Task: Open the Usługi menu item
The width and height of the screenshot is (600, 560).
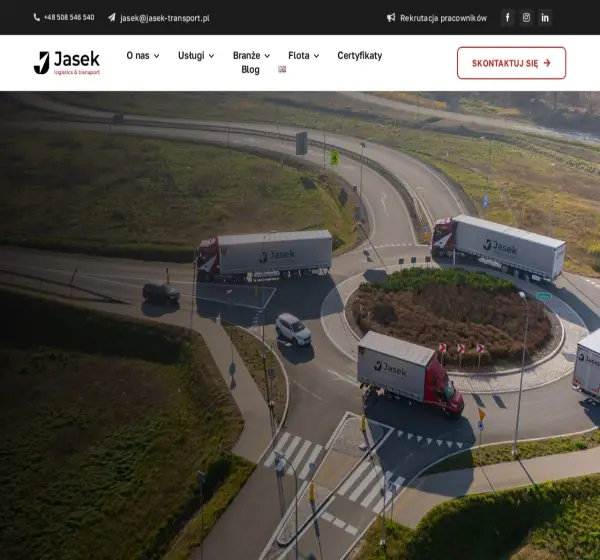Action: 191,56
